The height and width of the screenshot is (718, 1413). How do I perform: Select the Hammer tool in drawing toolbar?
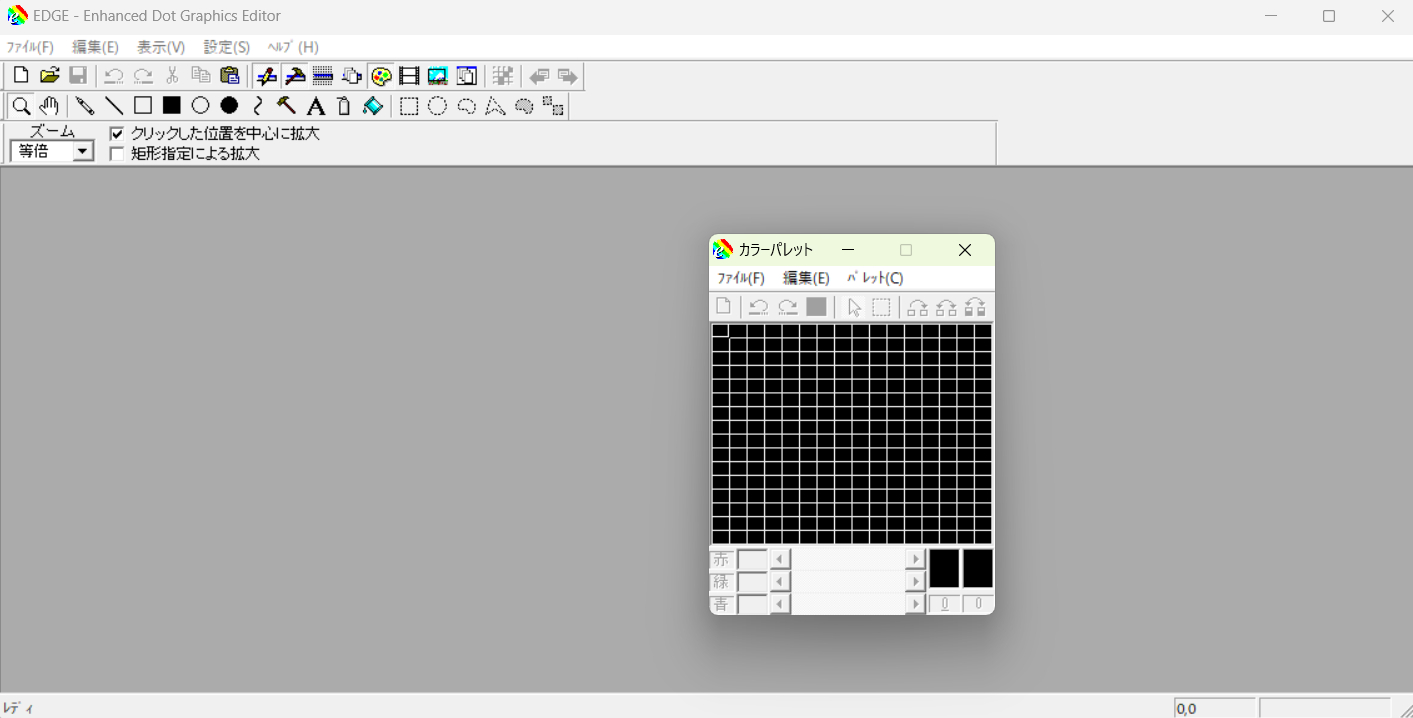pos(287,106)
